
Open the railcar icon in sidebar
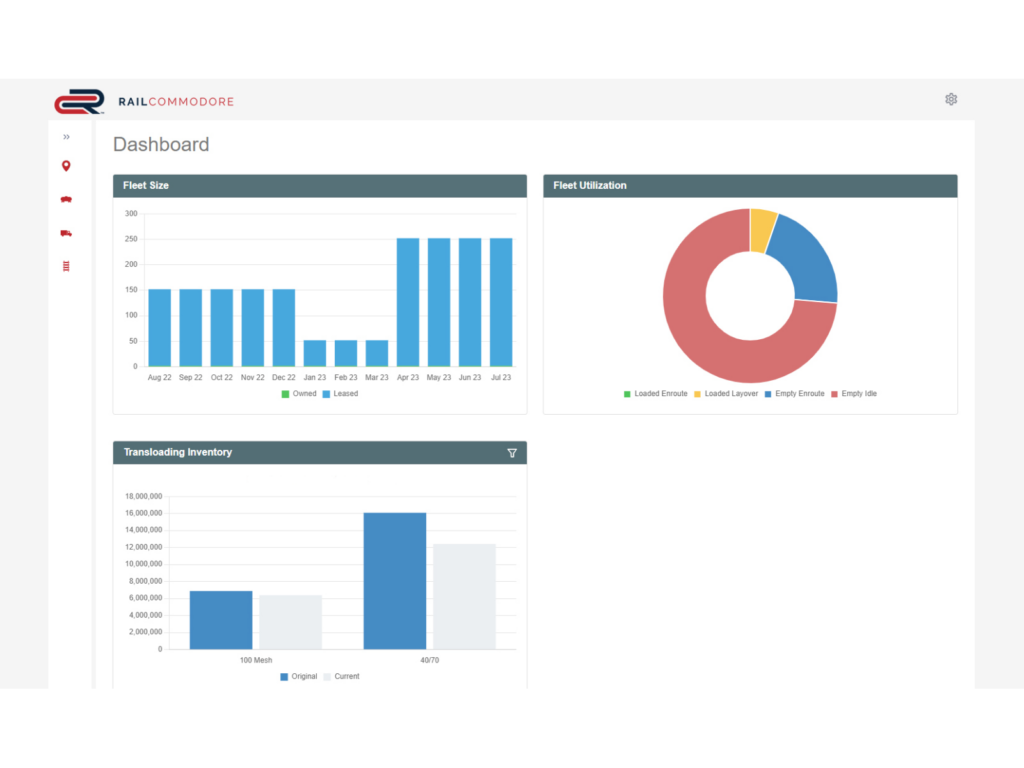coord(66,199)
